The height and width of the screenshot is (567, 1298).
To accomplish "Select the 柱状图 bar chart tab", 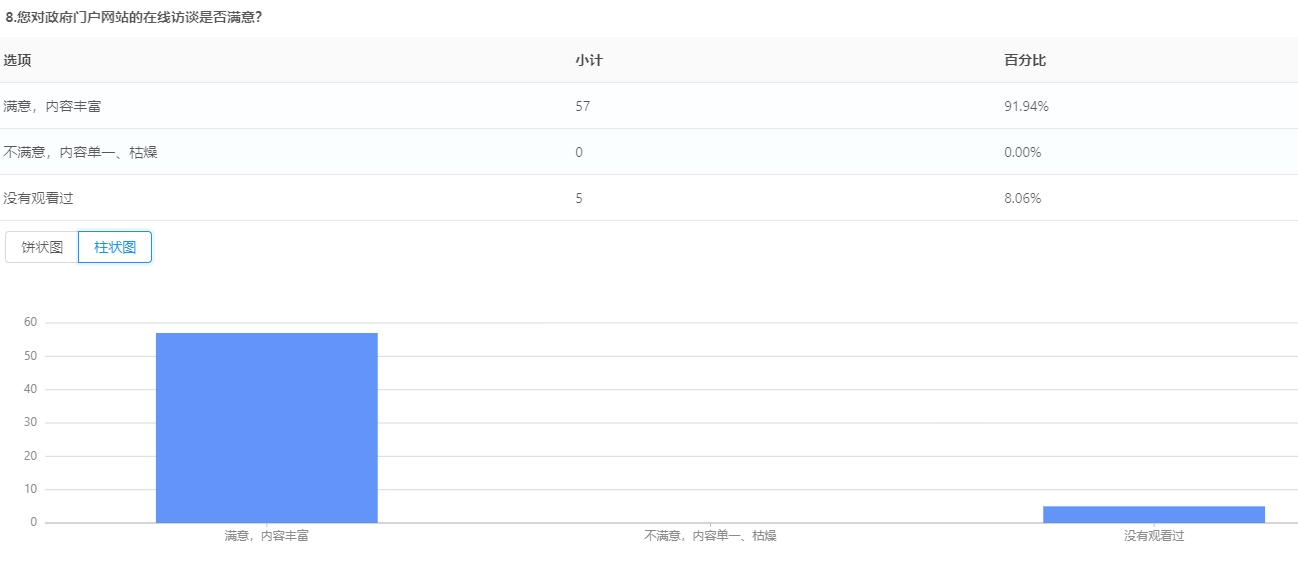I will pyautogui.click(x=115, y=247).
